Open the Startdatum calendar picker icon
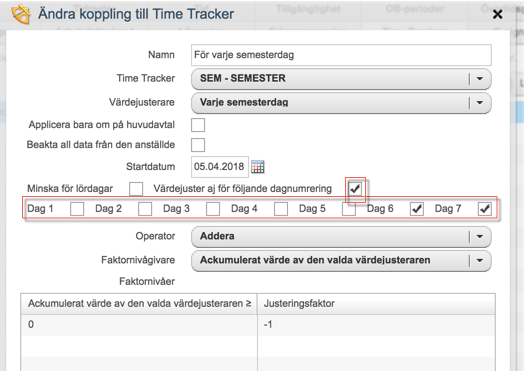This screenshot has height=371, width=525. click(257, 167)
